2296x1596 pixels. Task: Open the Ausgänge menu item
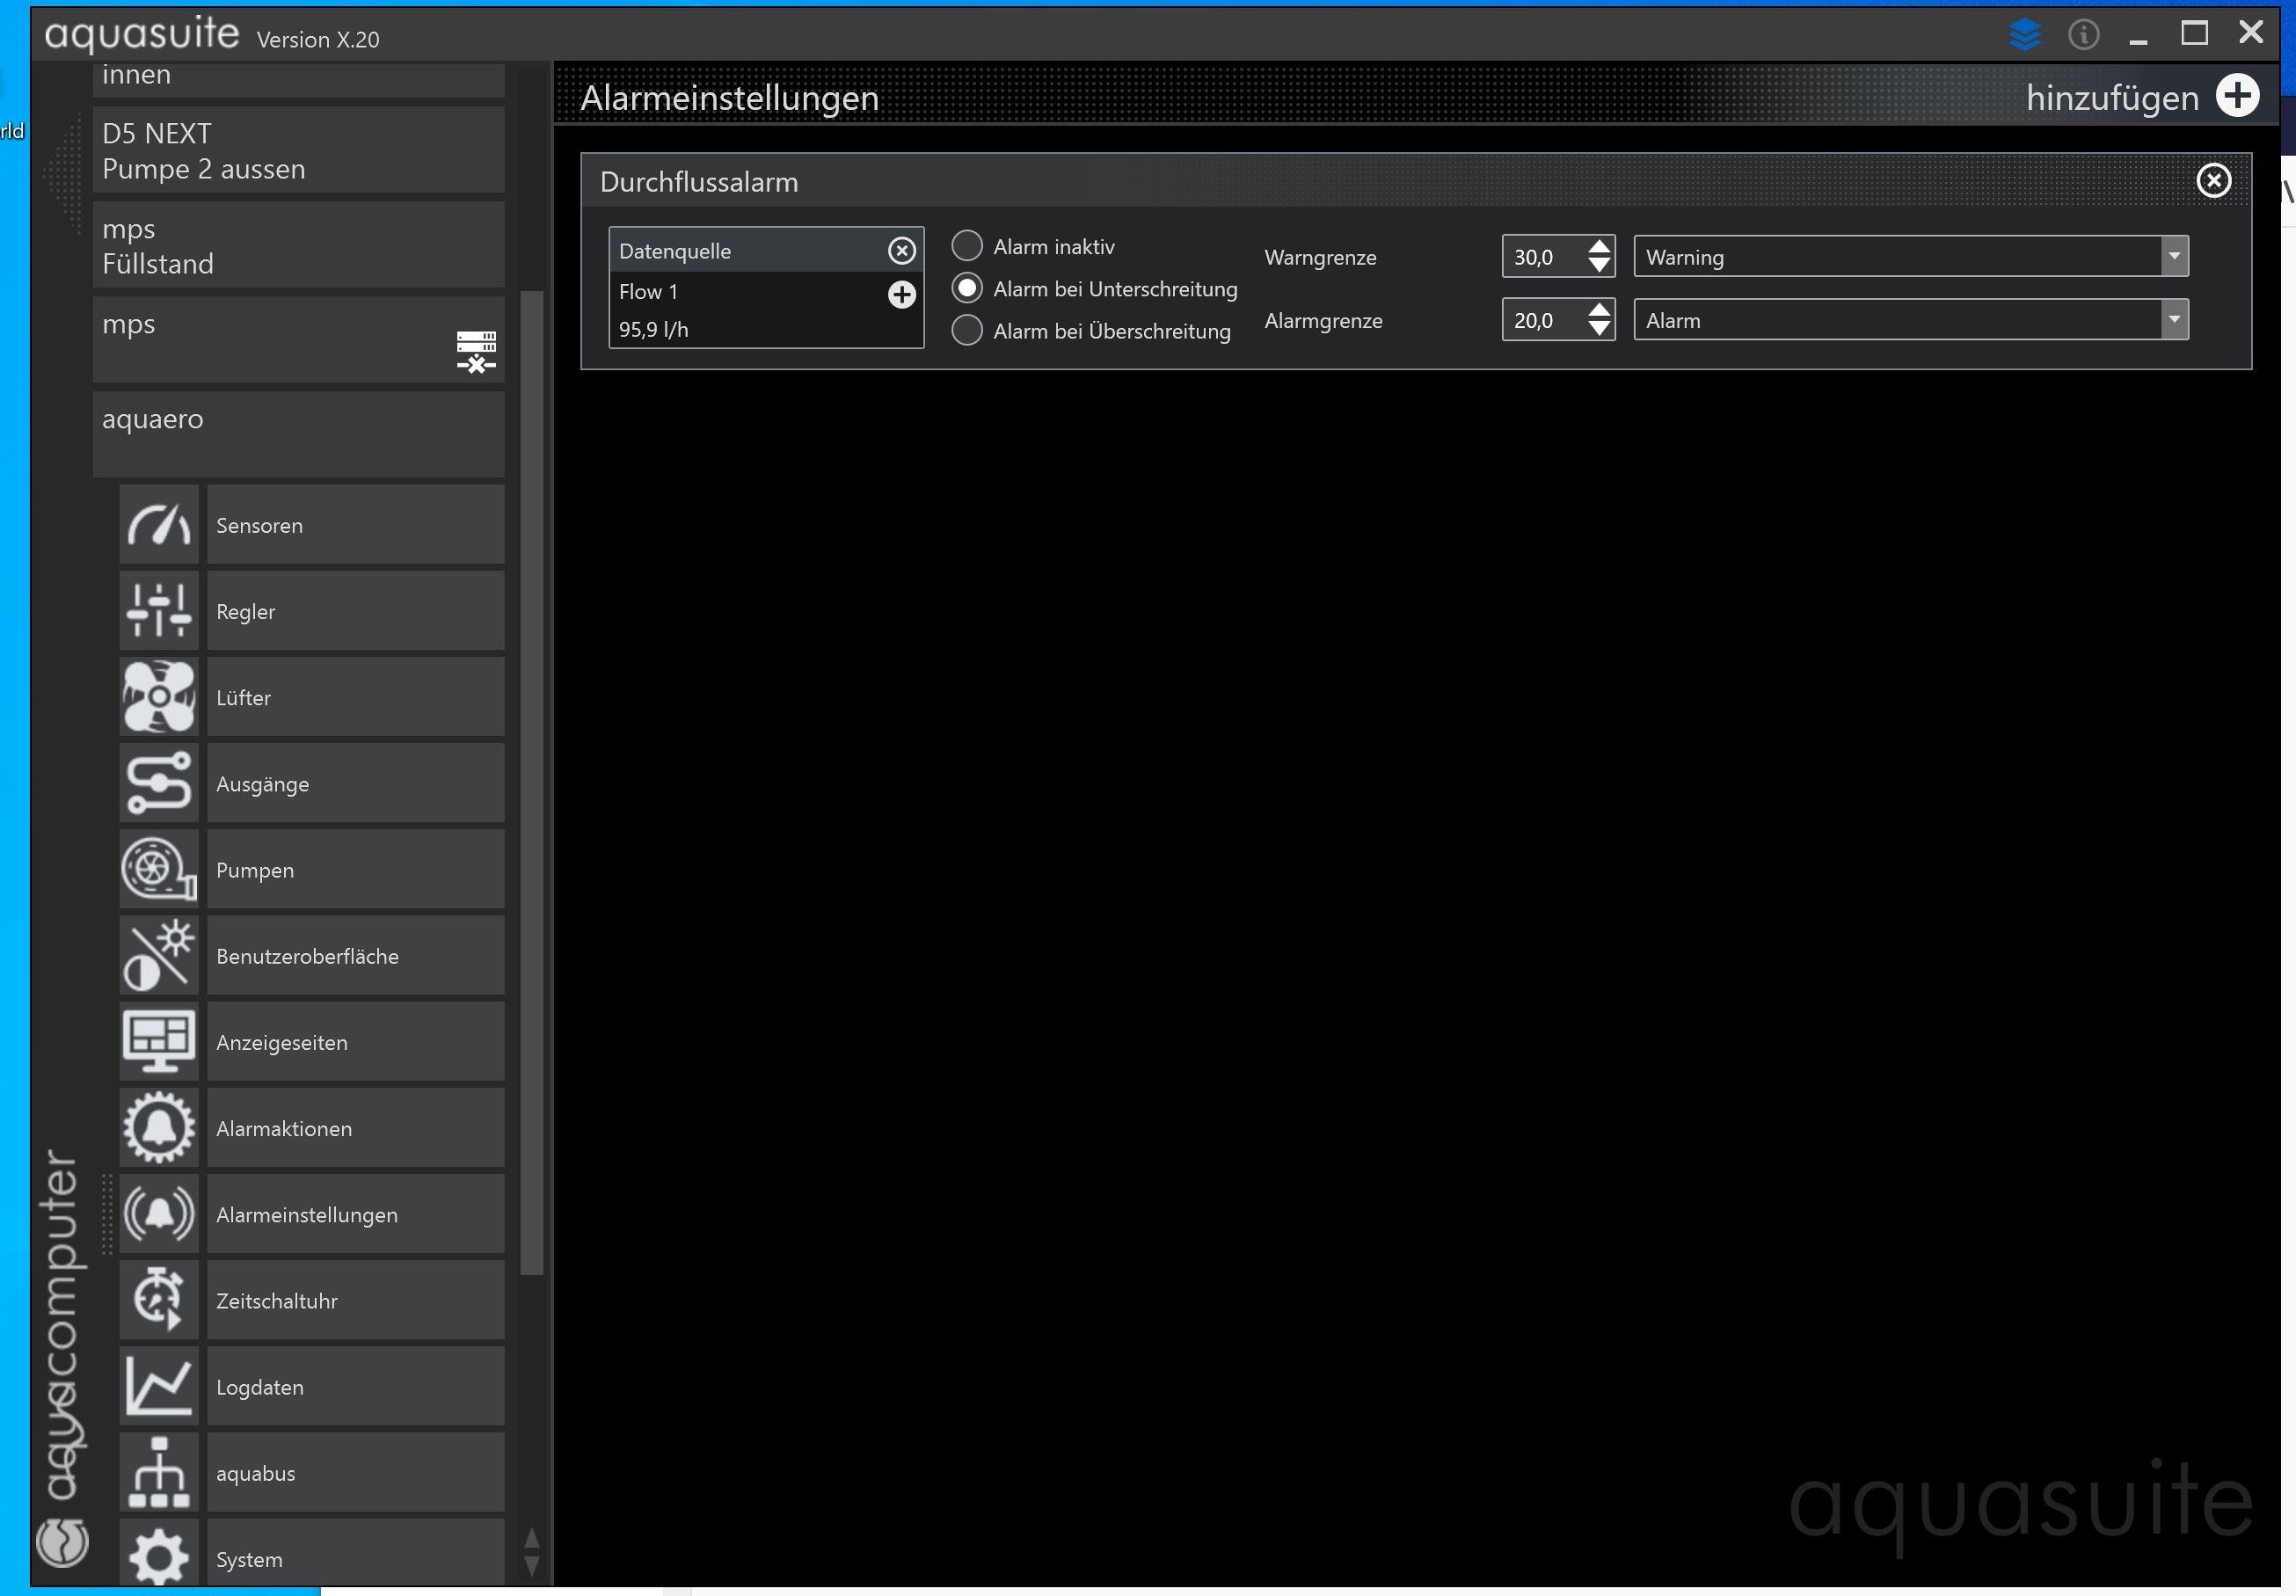[x=355, y=782]
